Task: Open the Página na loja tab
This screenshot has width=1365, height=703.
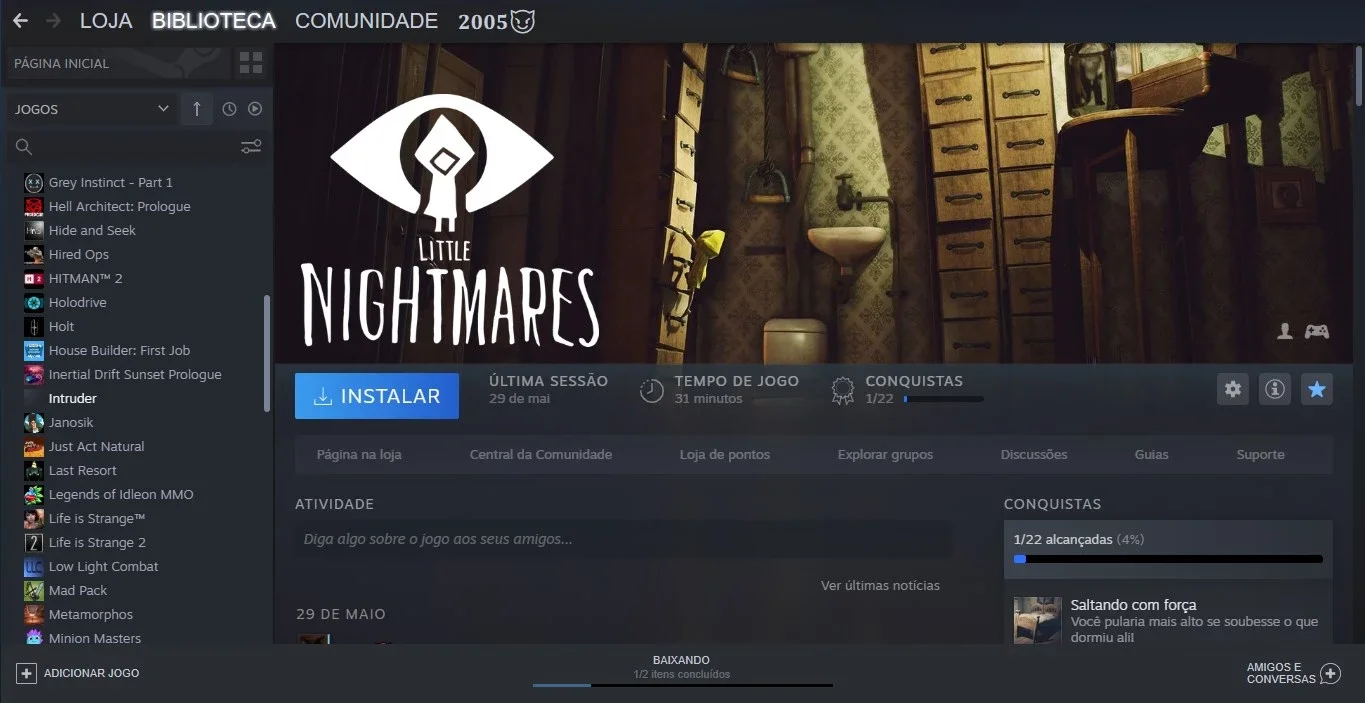Action: [359, 454]
